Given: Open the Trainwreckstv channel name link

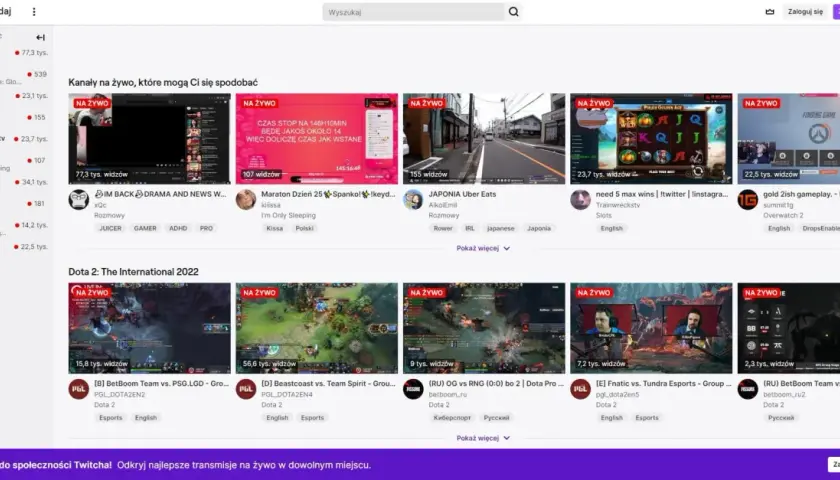Looking at the screenshot, I should coord(618,205).
